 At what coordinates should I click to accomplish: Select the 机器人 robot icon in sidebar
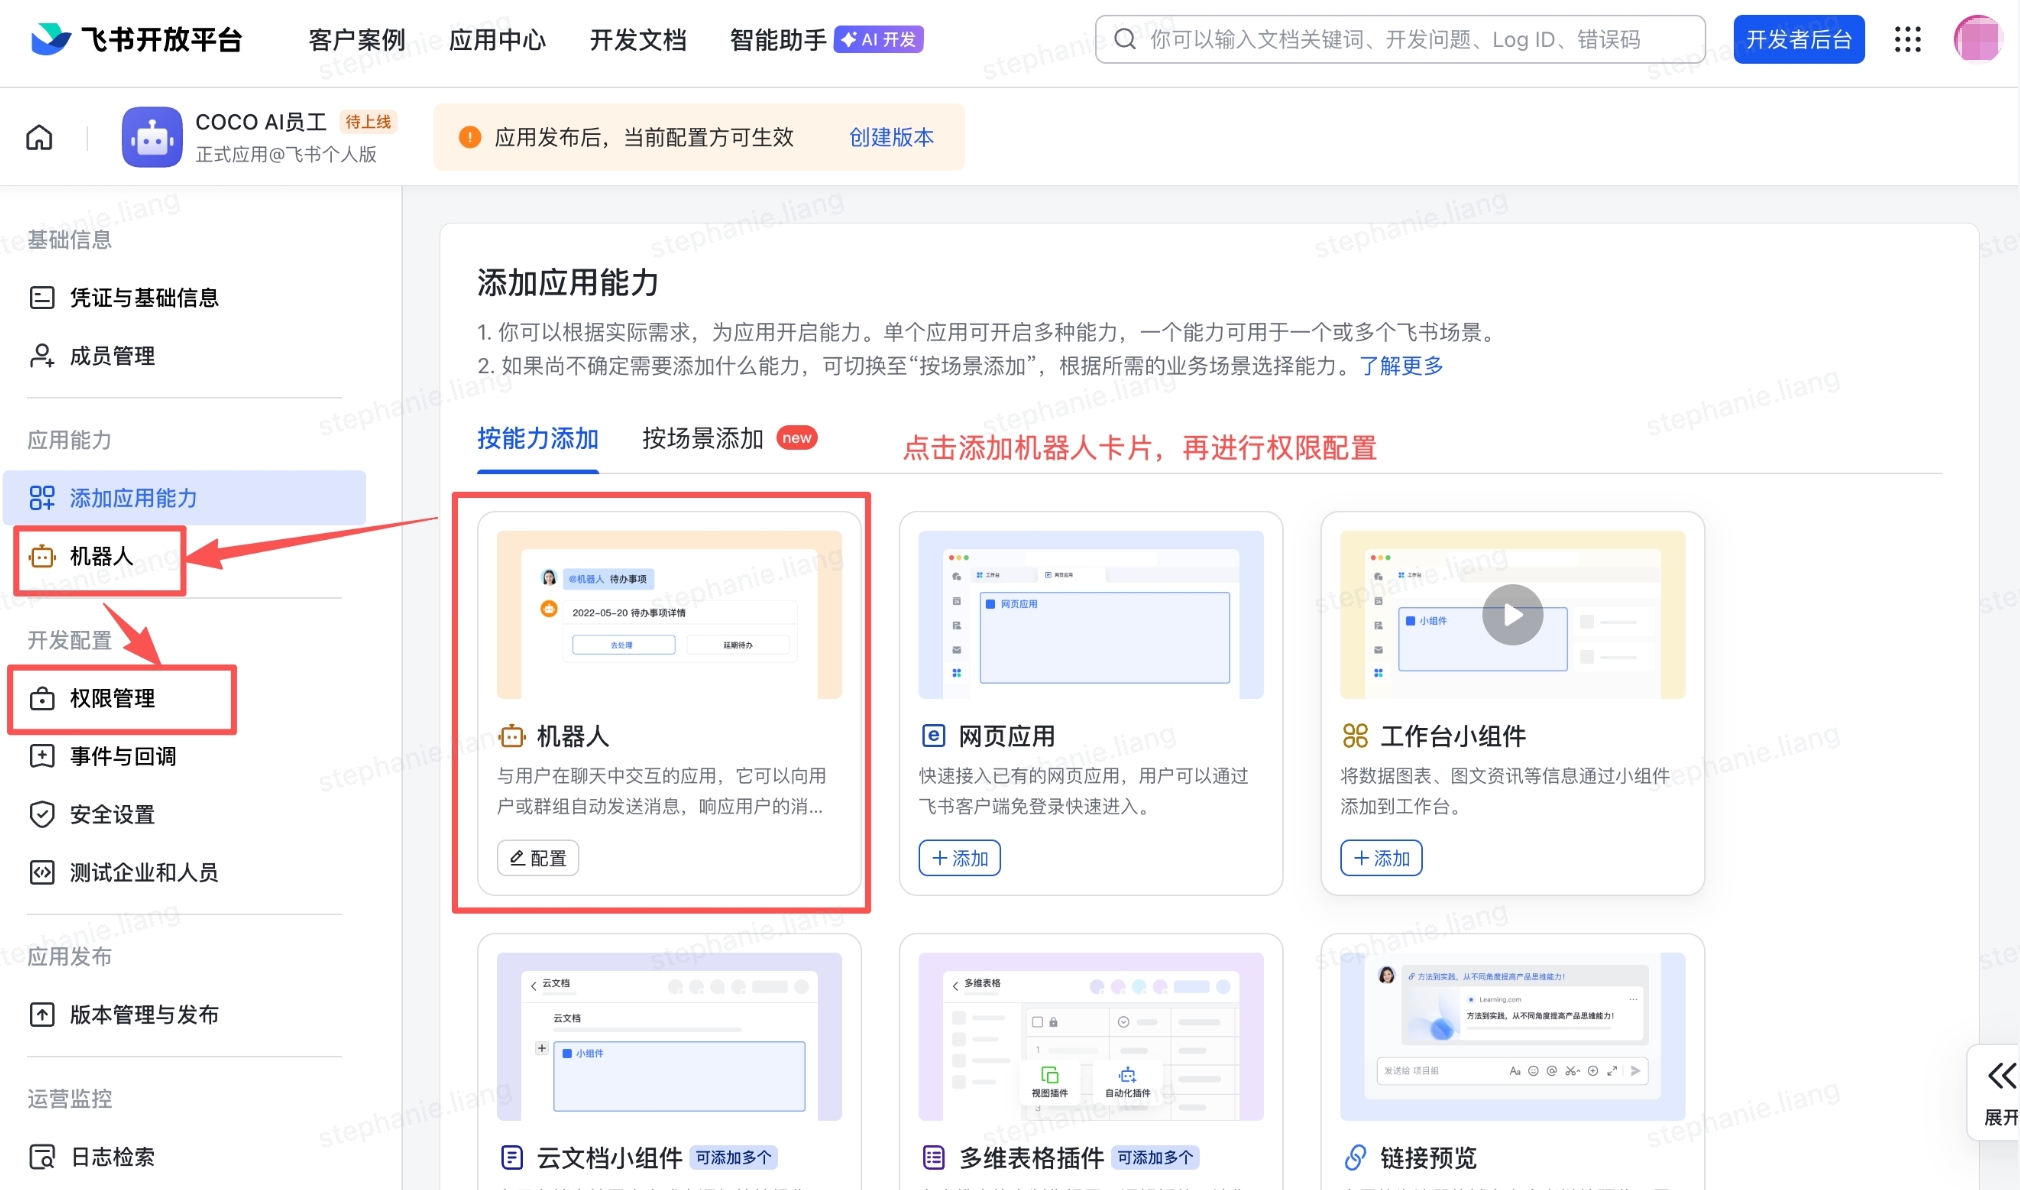point(42,557)
